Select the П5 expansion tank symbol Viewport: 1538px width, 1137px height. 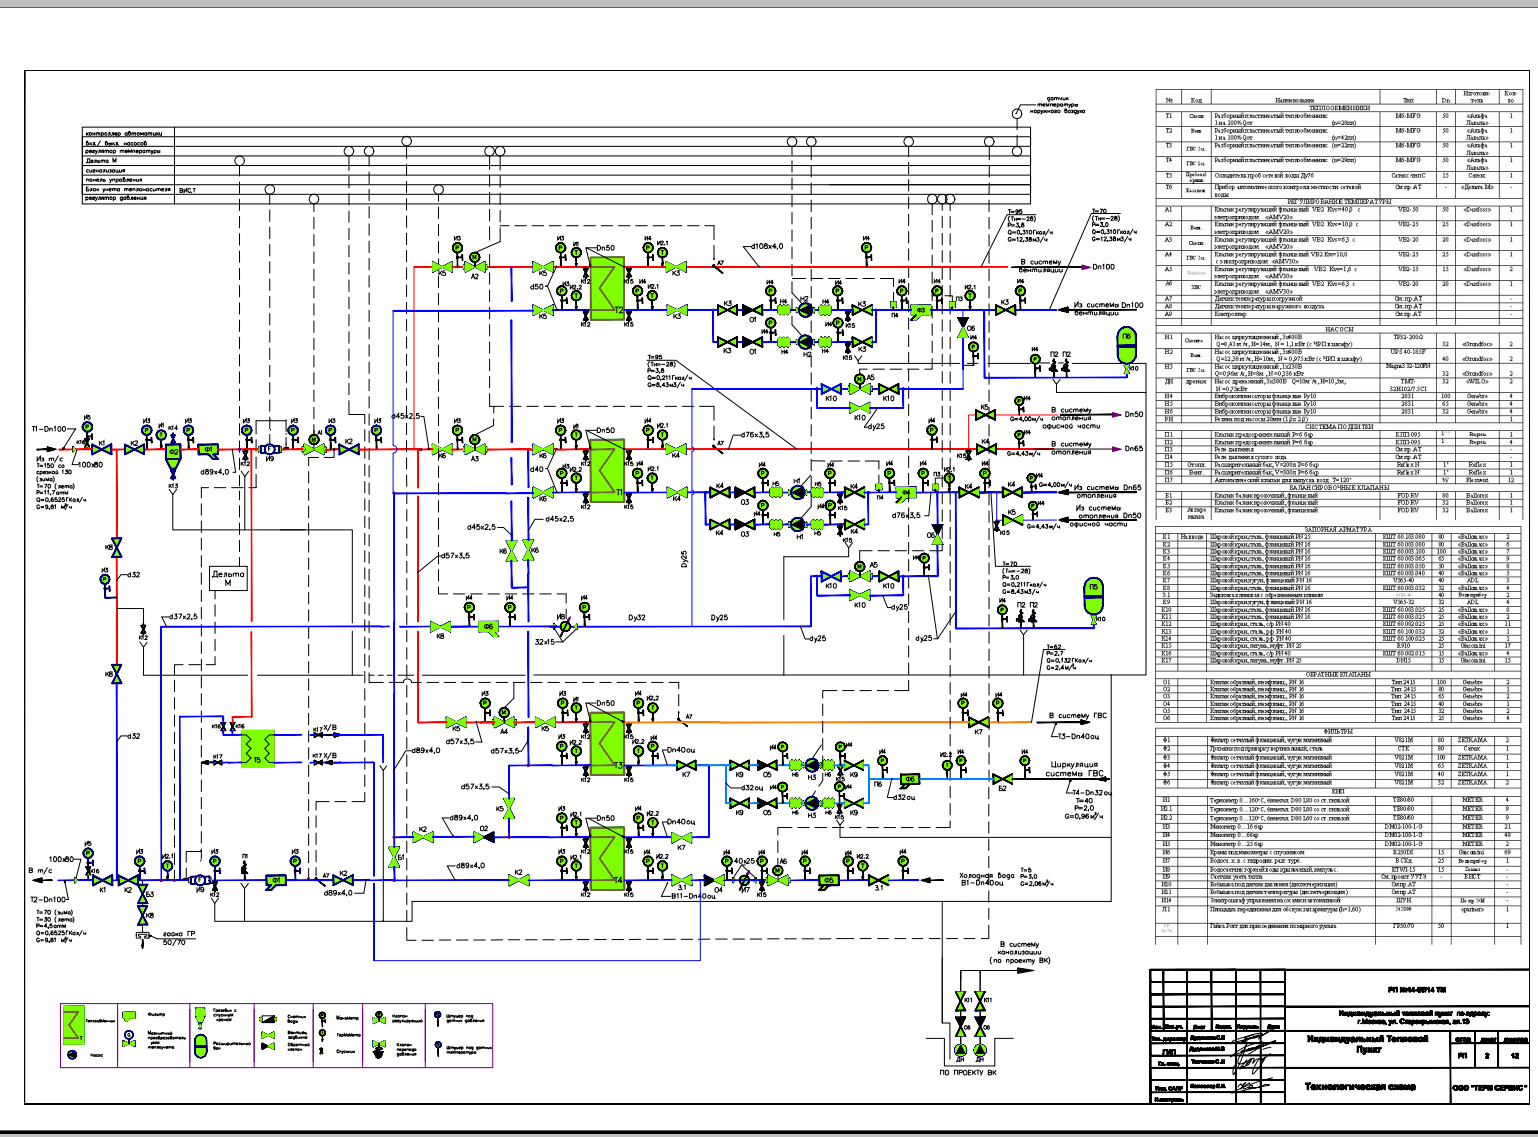click(x=1094, y=594)
